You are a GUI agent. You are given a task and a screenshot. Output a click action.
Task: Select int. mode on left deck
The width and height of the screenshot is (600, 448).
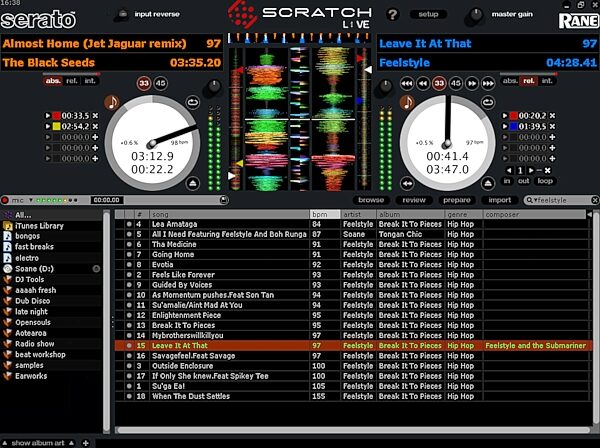coord(90,81)
